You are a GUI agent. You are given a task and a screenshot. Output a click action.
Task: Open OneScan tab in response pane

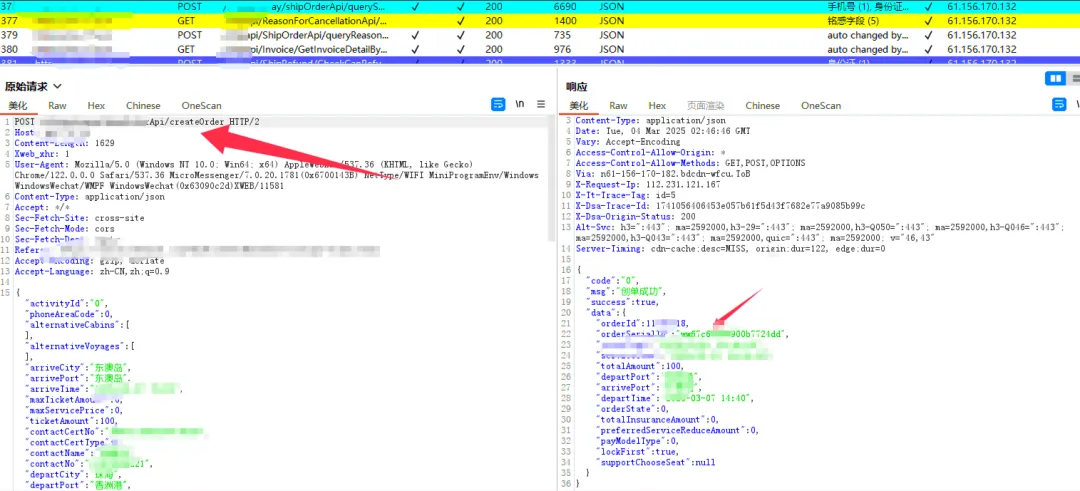(x=821, y=105)
